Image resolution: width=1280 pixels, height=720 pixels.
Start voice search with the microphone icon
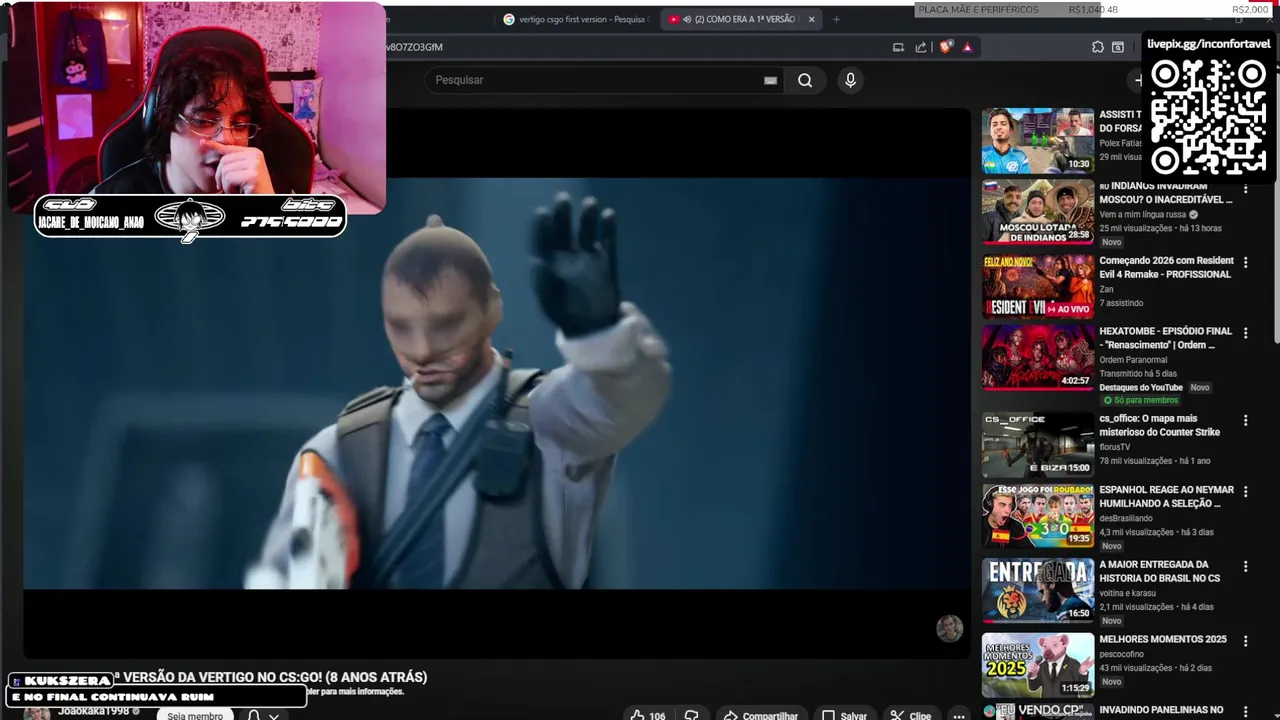tap(850, 80)
